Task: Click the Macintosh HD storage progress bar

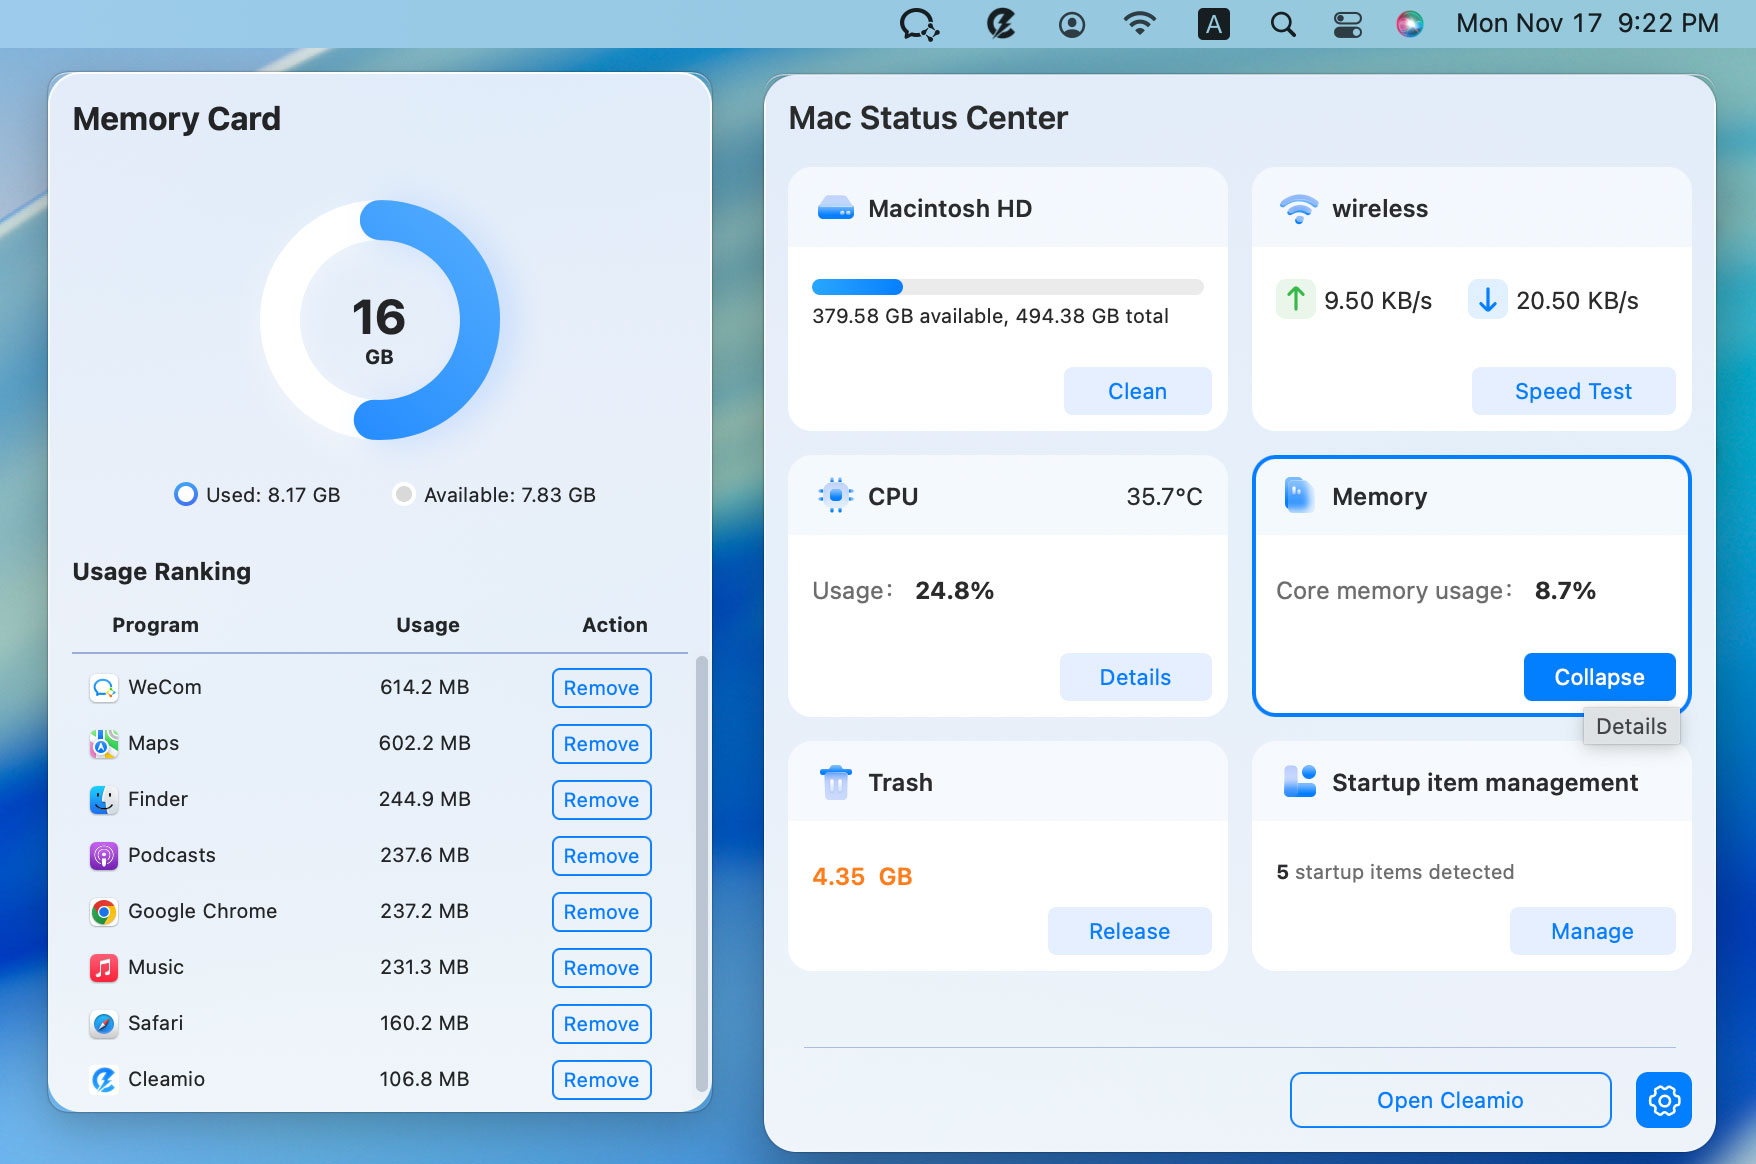Action: 1007,287
